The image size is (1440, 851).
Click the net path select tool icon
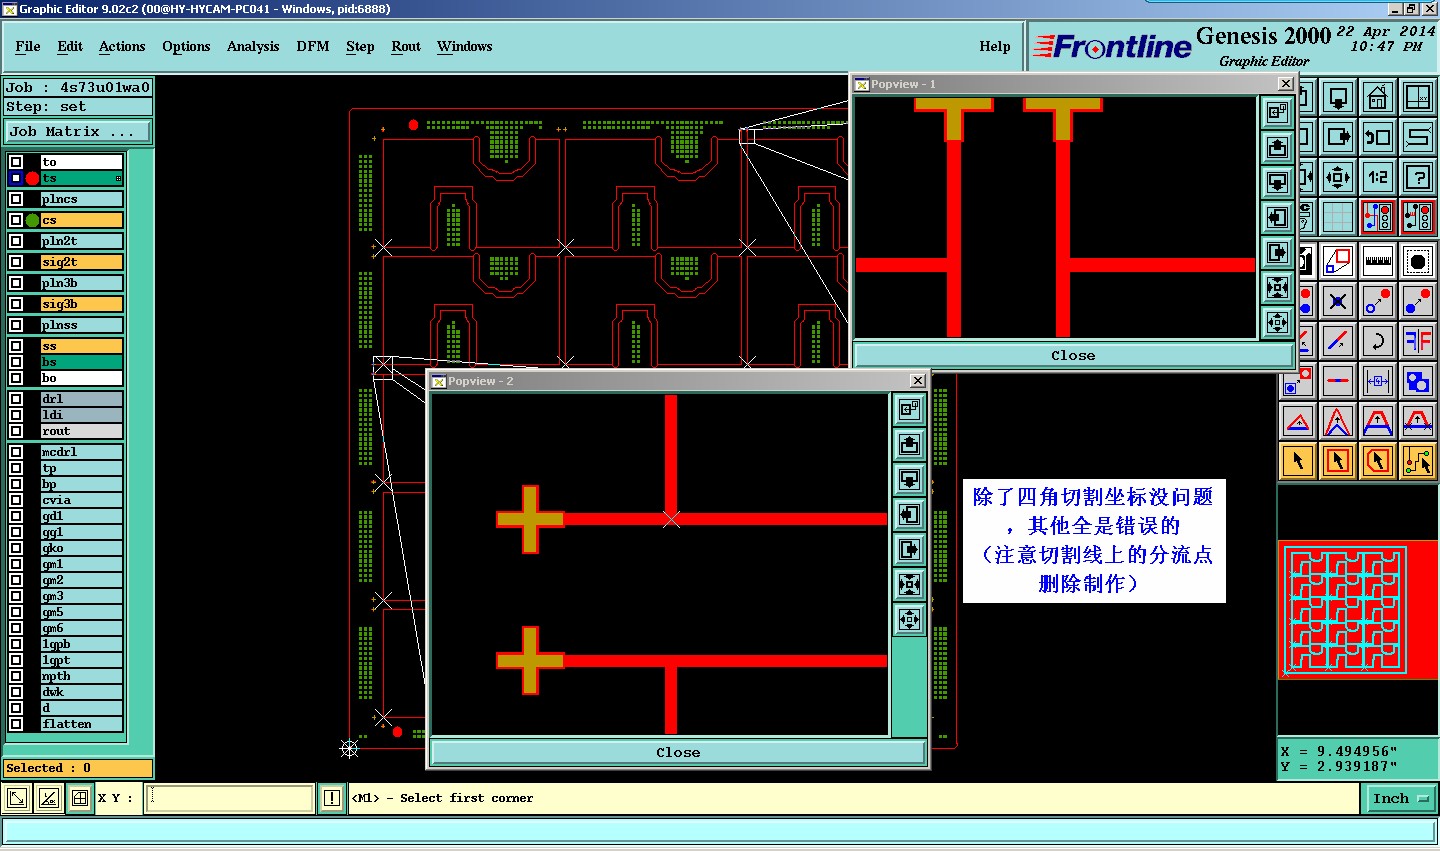point(1418,461)
